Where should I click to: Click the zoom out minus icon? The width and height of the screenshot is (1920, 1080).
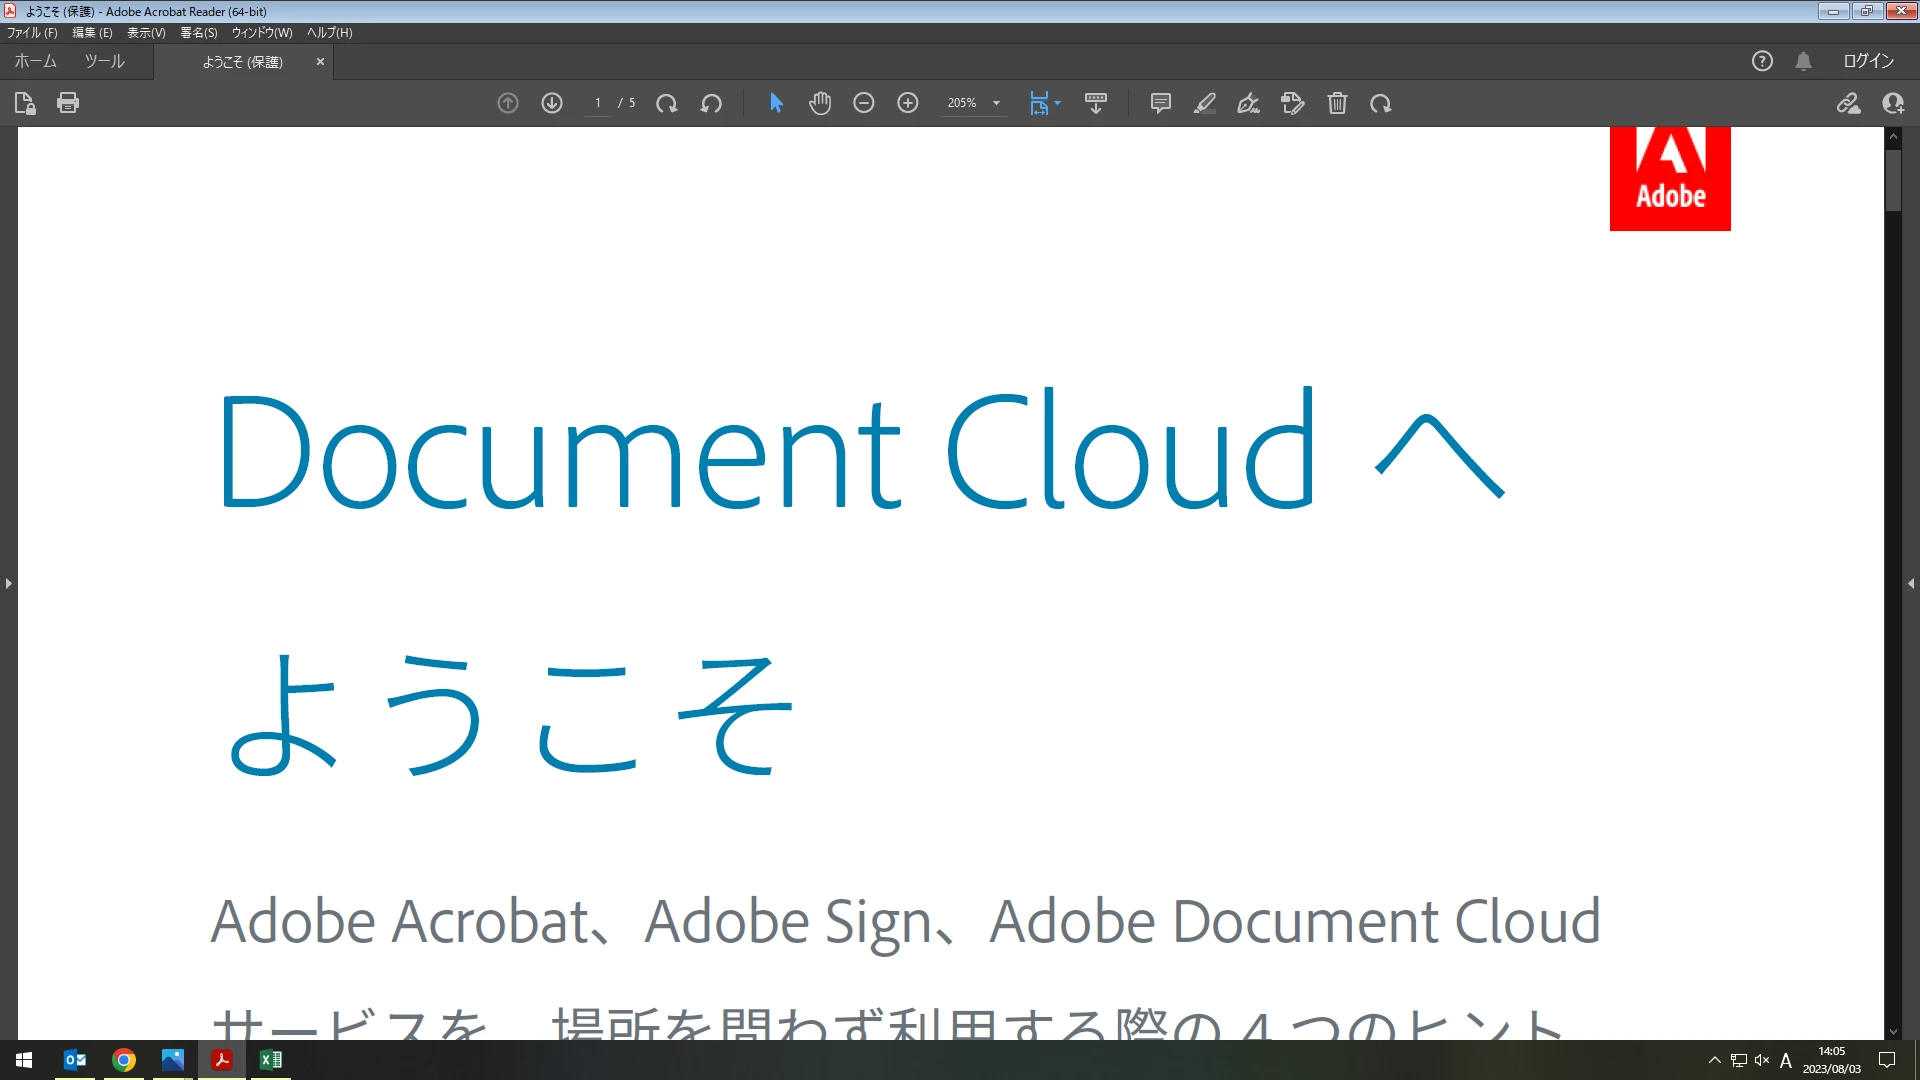864,103
